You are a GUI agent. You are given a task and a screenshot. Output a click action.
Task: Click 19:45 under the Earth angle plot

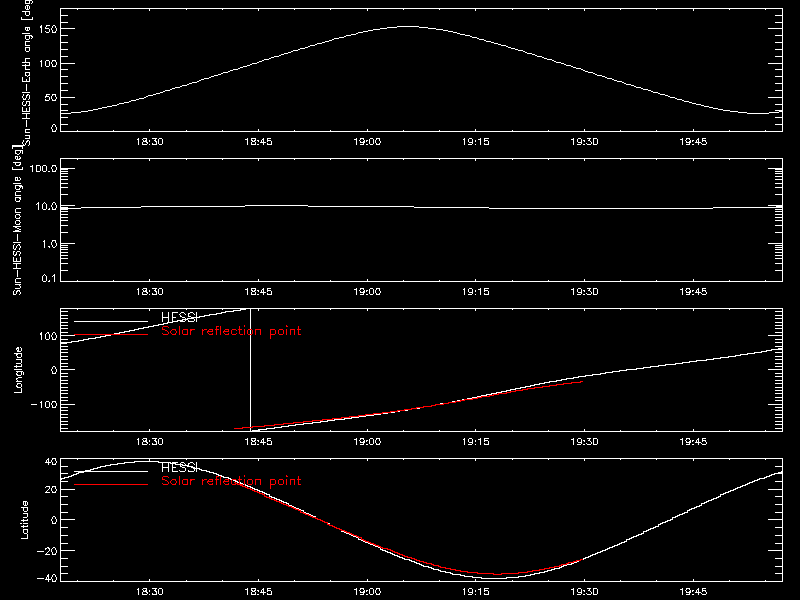(x=693, y=142)
